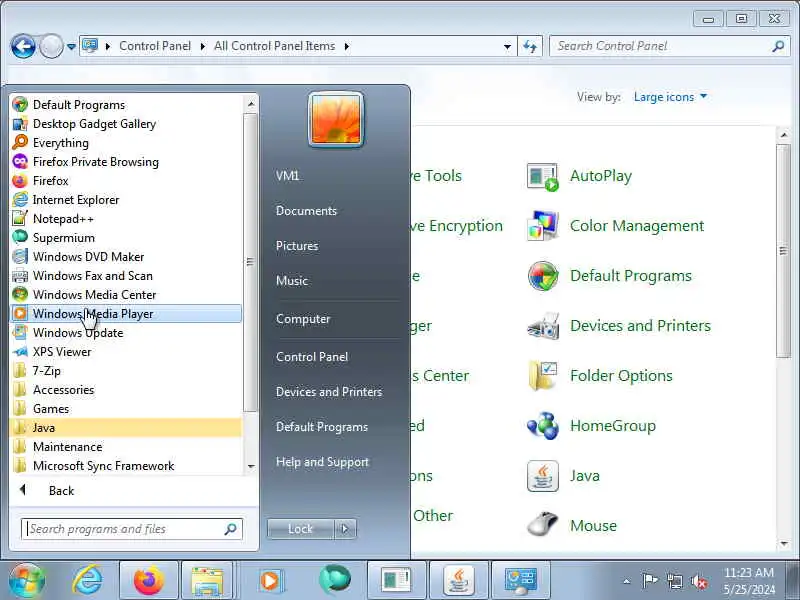Screen dimensions: 800x600
Task: Open Computer from Start menu
Action: [x=303, y=319]
